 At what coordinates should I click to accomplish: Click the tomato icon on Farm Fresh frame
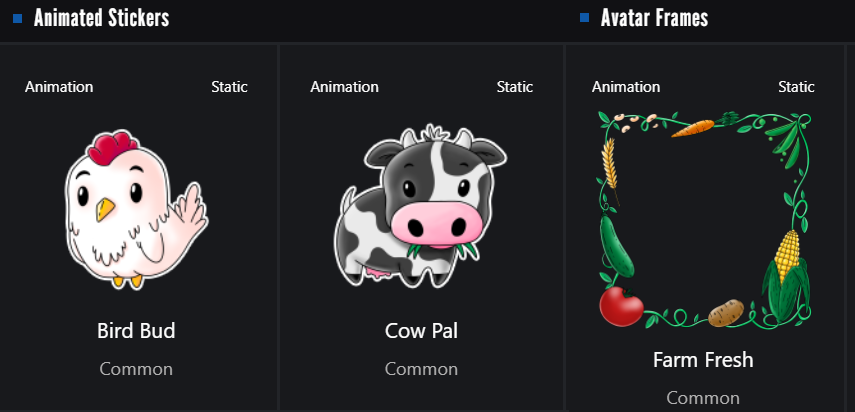pos(622,307)
